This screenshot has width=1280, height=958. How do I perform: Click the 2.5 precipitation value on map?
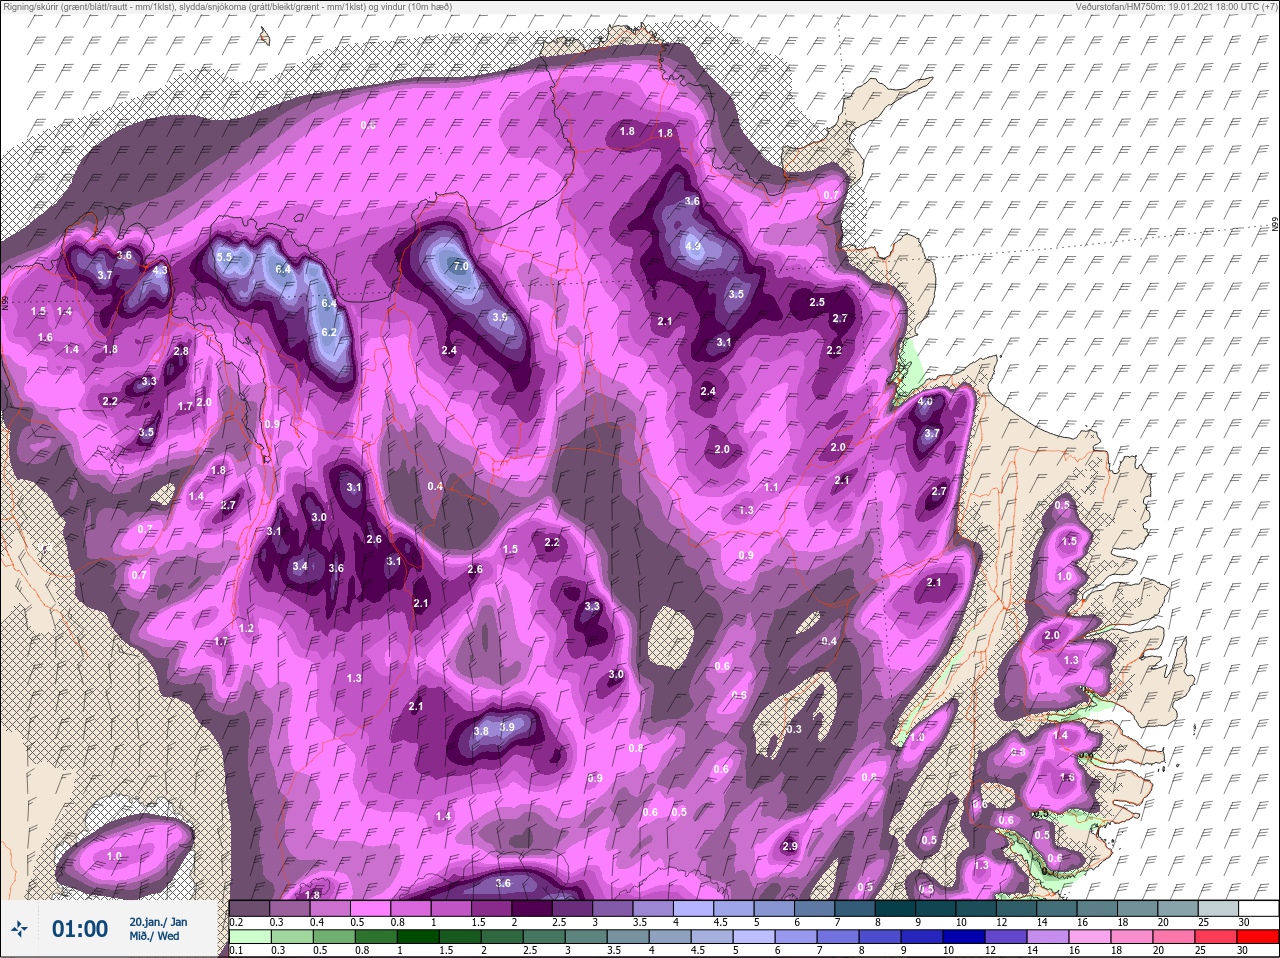click(817, 303)
